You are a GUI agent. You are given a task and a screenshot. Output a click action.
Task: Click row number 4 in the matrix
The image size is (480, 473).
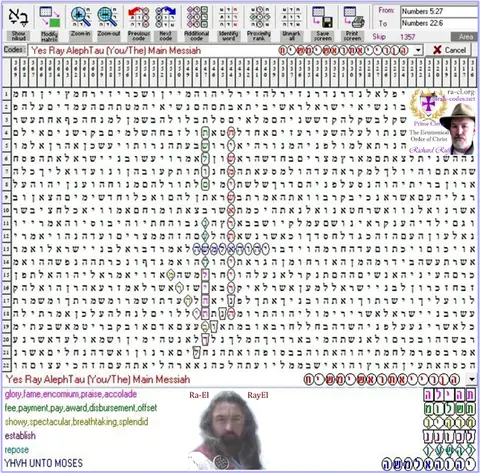[x=6, y=133]
